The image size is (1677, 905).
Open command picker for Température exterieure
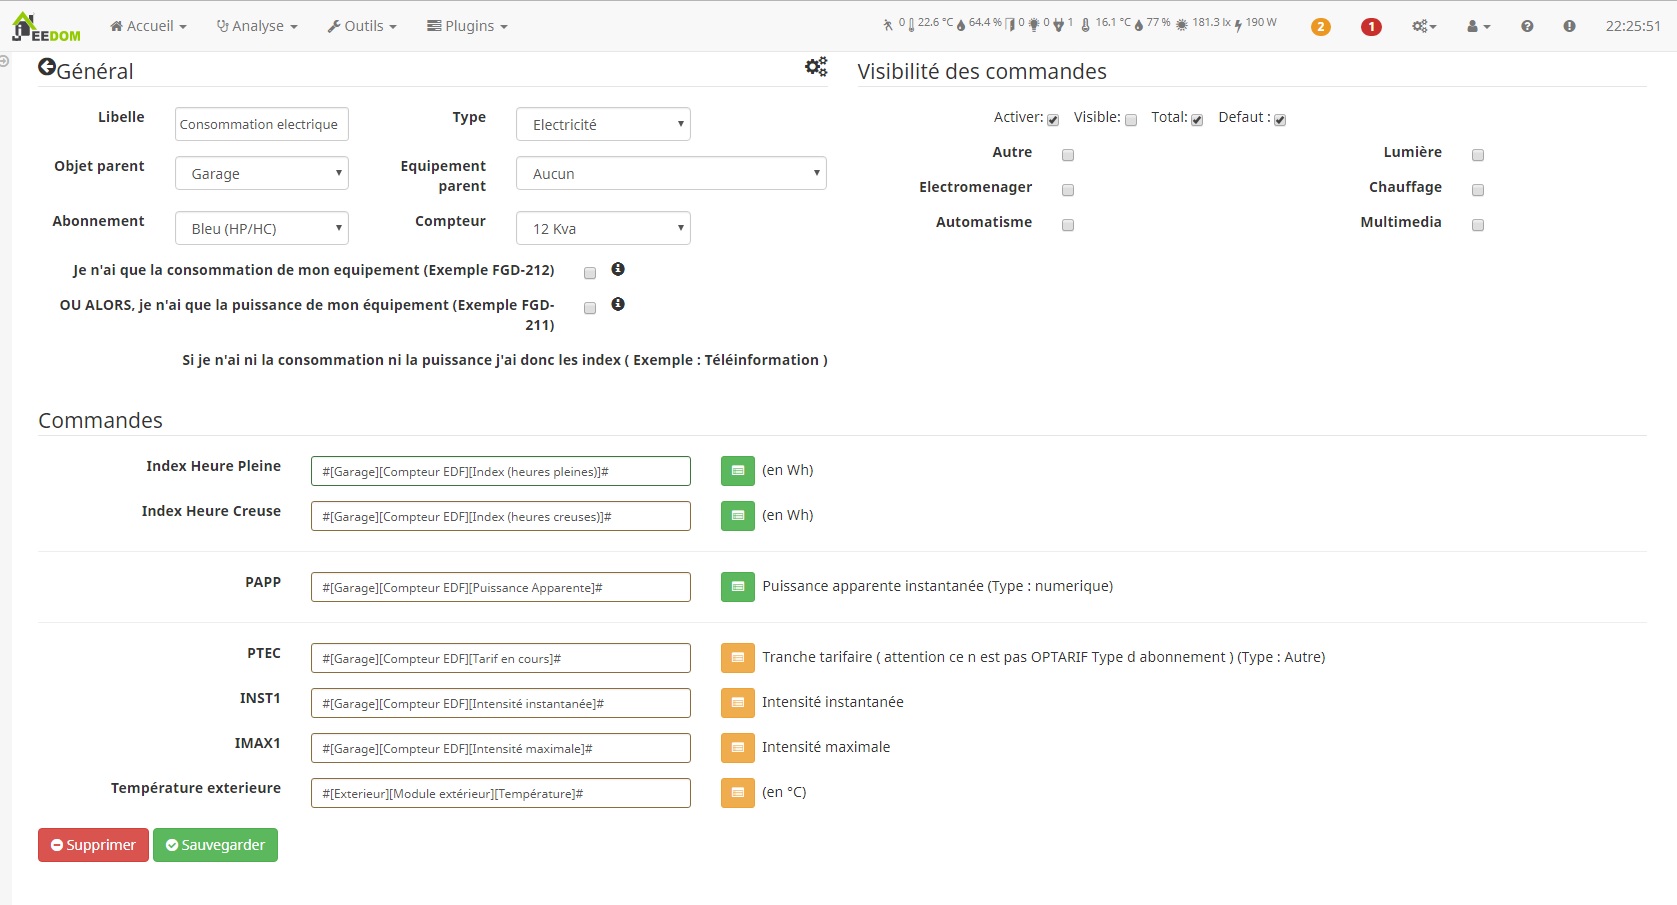point(738,792)
